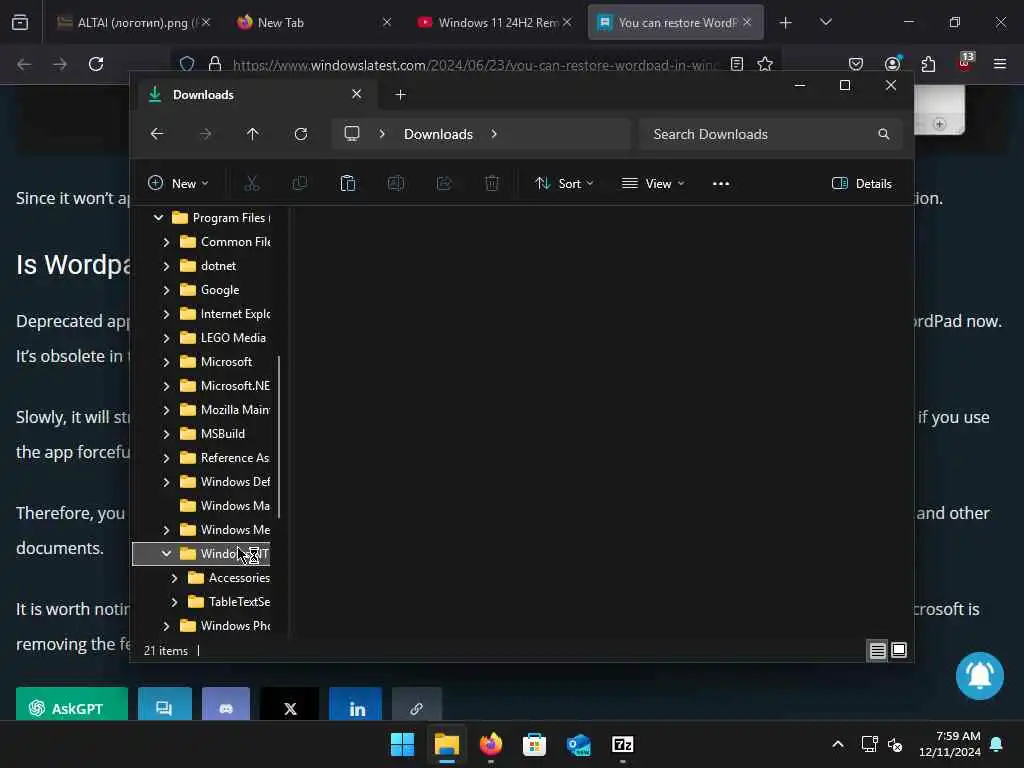Toggle the Details pane
The width and height of the screenshot is (1024, 768).
tap(862, 184)
